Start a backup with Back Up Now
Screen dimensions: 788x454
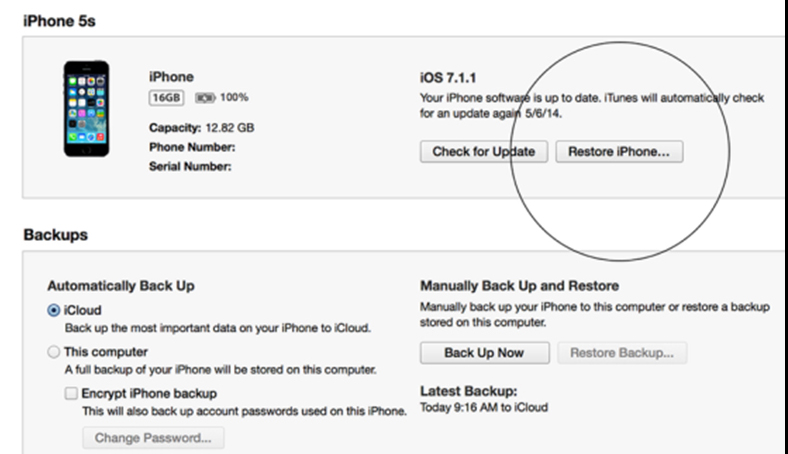click(x=484, y=353)
